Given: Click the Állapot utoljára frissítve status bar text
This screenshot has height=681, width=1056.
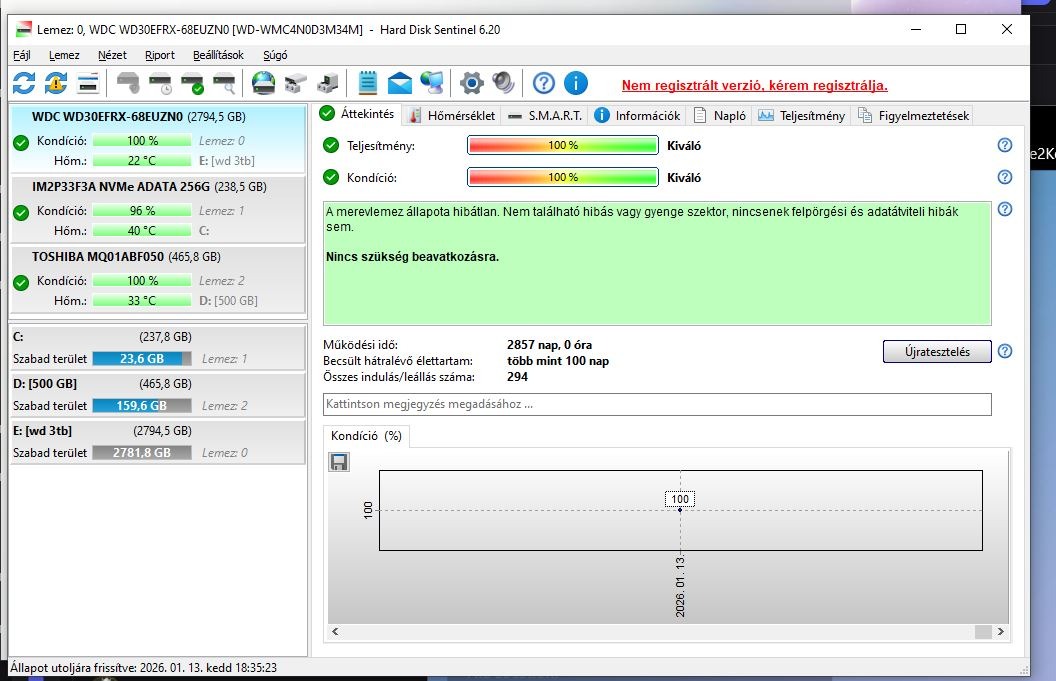Looking at the screenshot, I should click(143, 668).
